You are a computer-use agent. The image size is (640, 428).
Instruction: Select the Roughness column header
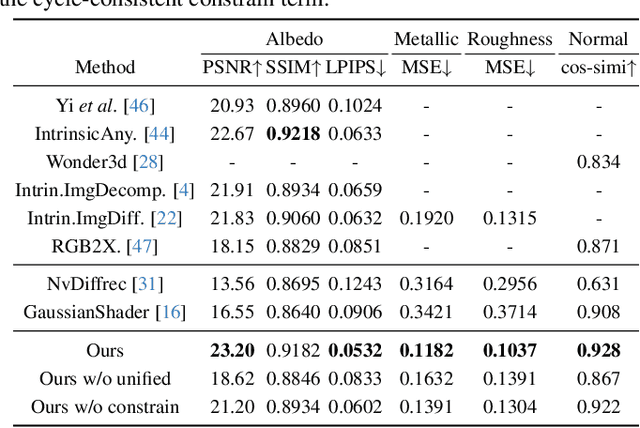[x=510, y=40]
